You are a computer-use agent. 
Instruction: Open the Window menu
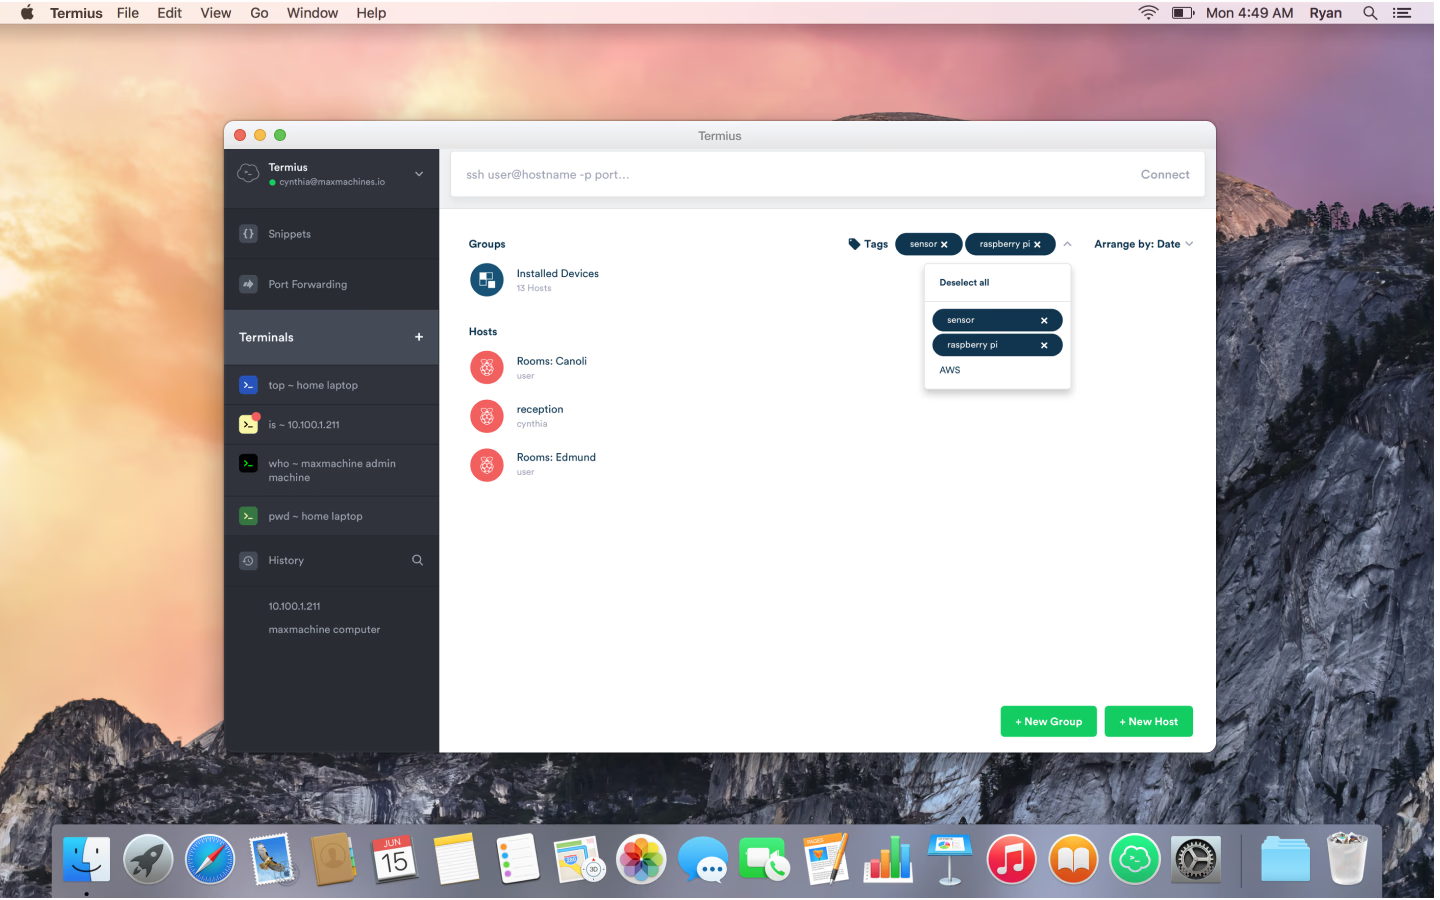(x=312, y=13)
